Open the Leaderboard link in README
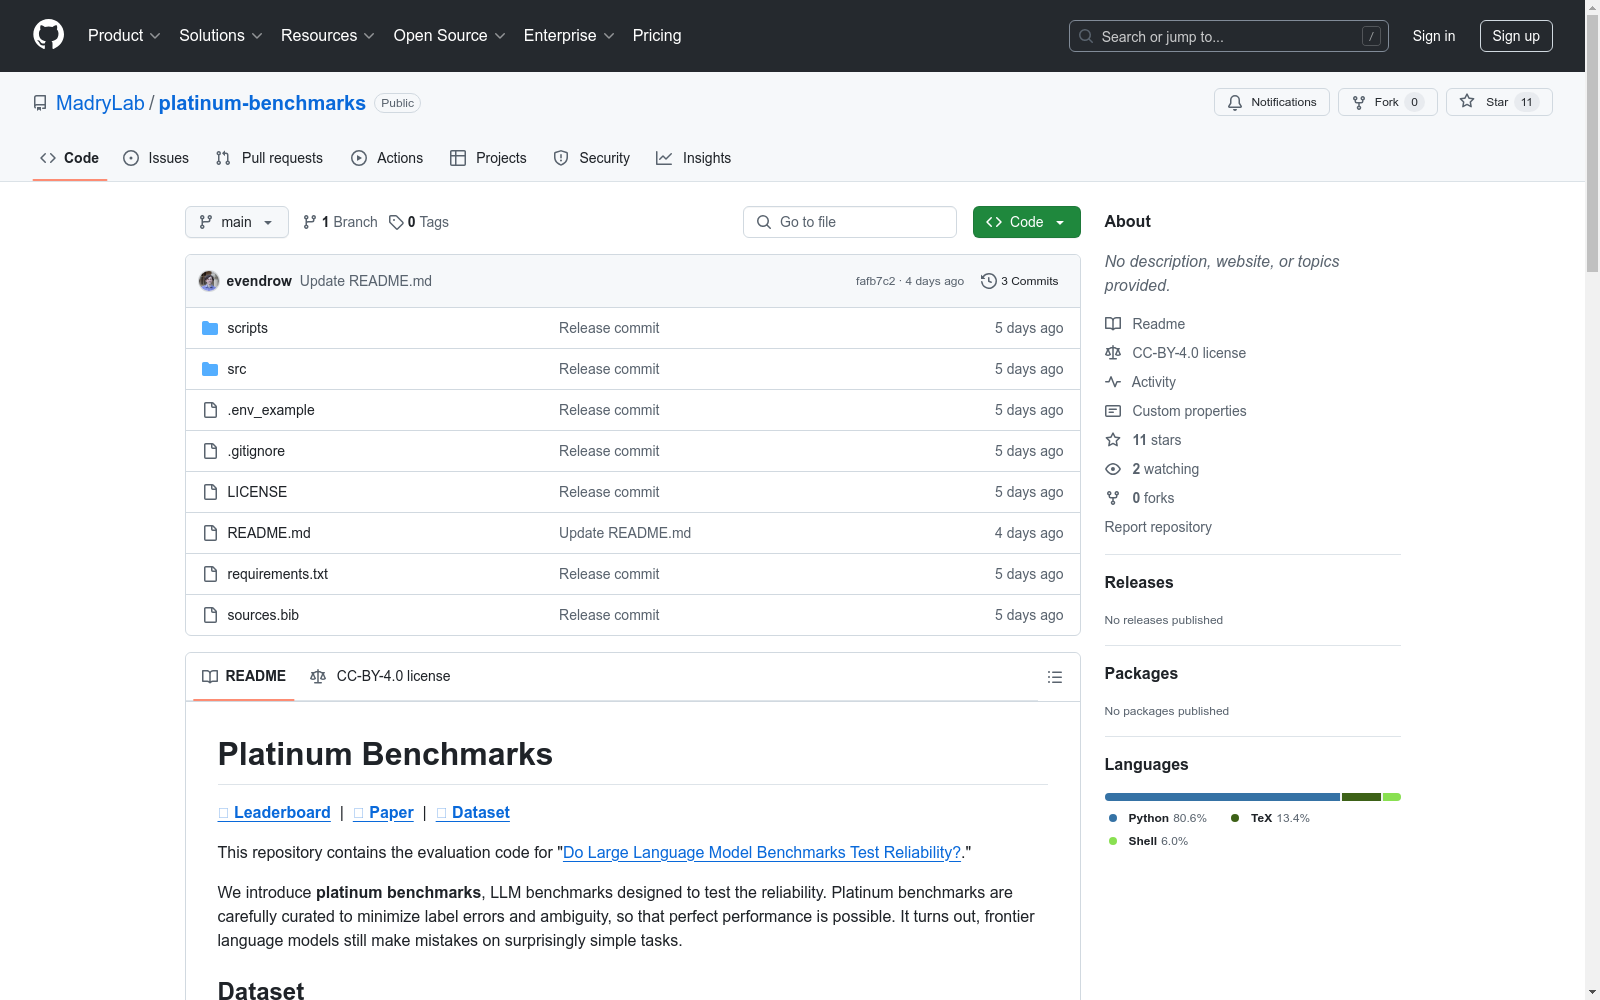Screen dimensions: 1600x1000 coord(274,813)
